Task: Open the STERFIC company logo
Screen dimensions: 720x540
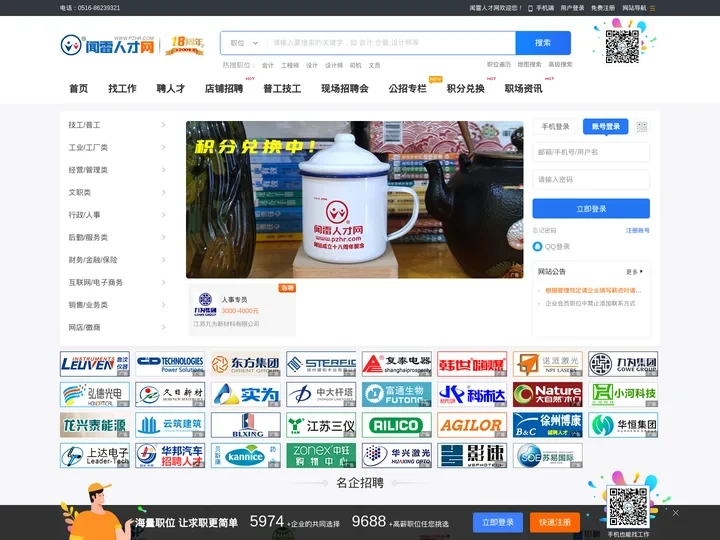Action: click(321, 364)
